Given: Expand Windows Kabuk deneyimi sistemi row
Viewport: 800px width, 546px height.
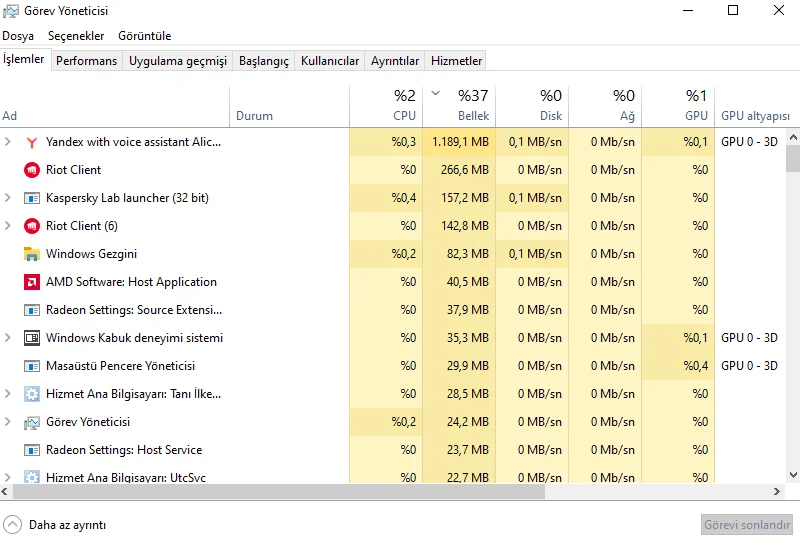Looking at the screenshot, I should (x=8, y=338).
